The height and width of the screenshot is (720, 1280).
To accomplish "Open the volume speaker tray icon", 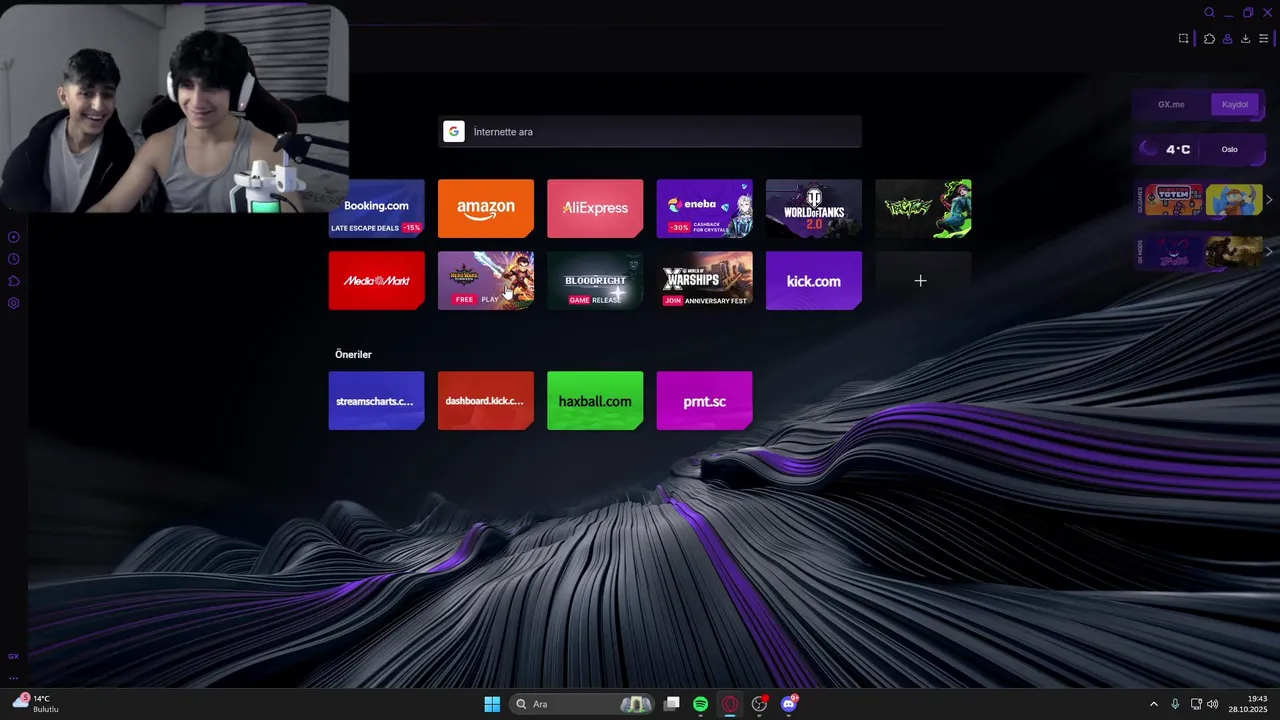I will point(1213,704).
